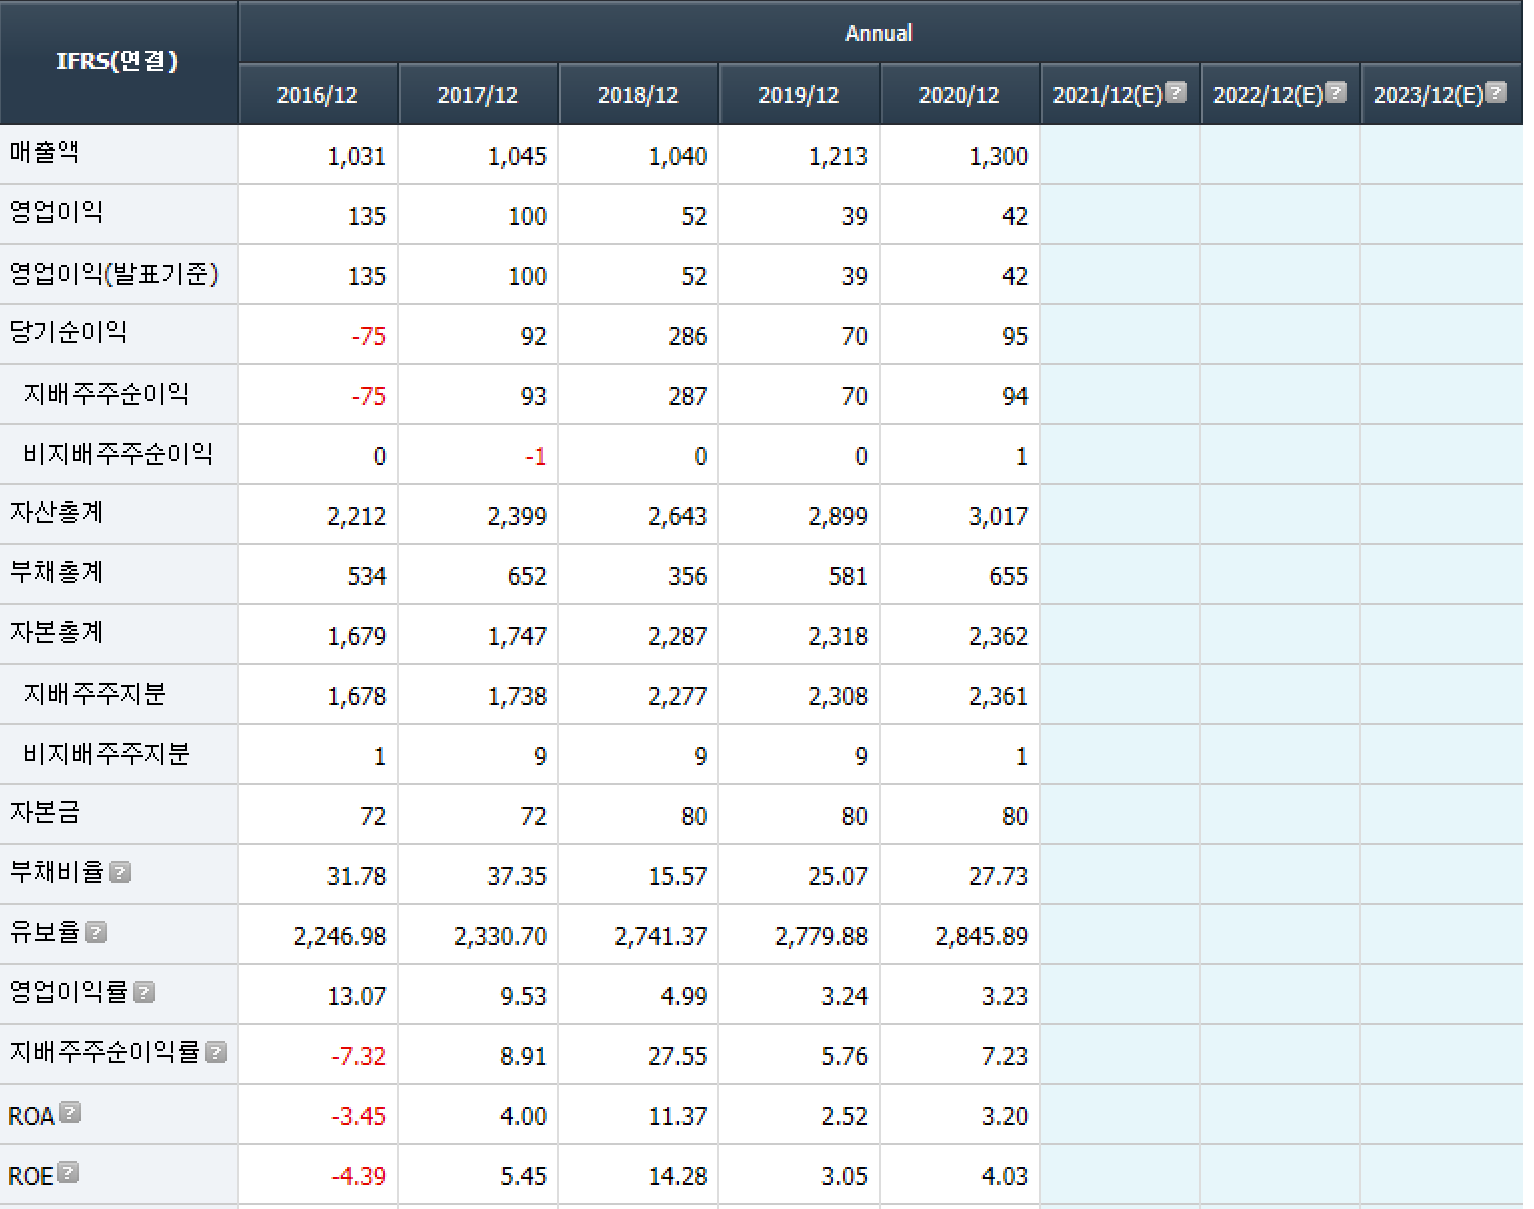The height and width of the screenshot is (1209, 1534).
Task: Click the 자본금 row label
Action: pyautogui.click(x=45, y=813)
